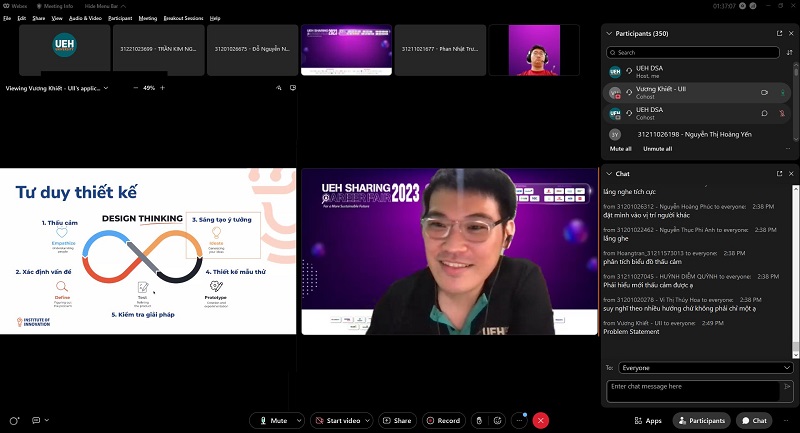Open the Audio & Video menu
The width and height of the screenshot is (800, 433).
[x=85, y=18]
